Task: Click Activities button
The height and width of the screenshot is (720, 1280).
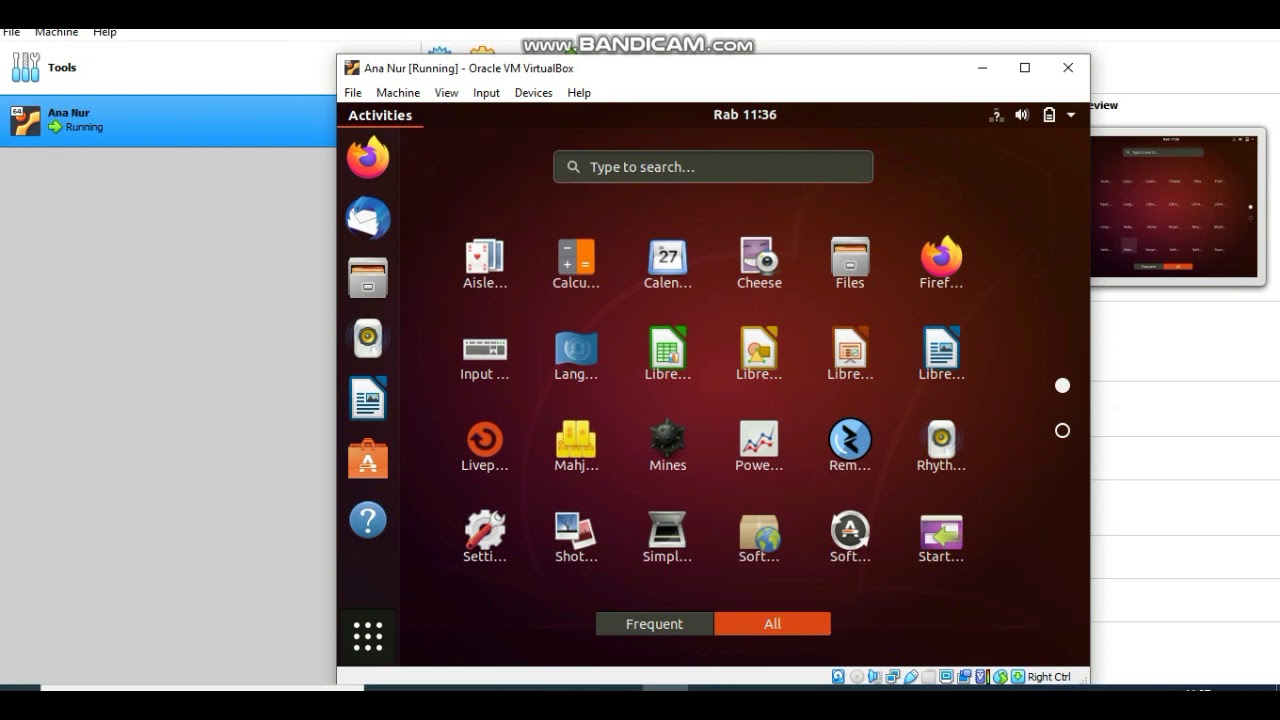Action: pos(380,115)
